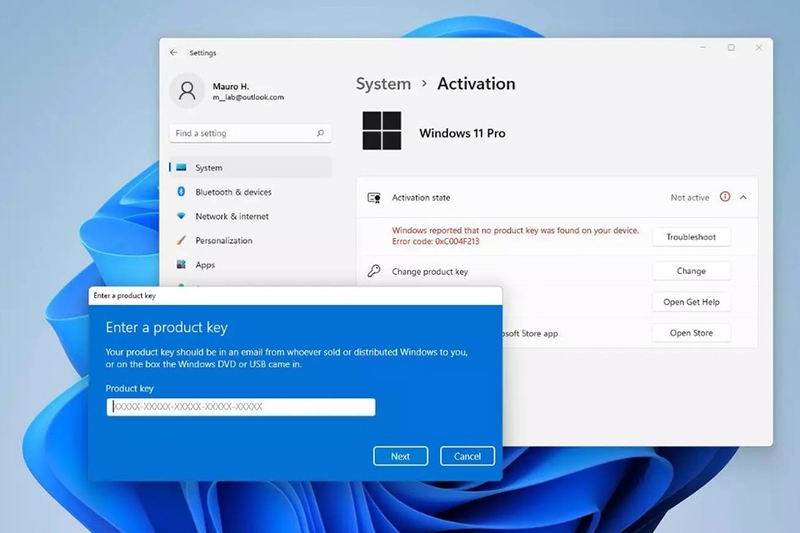Click the Error code 0xC004F213 text
The image size is (800, 533).
[x=436, y=241]
